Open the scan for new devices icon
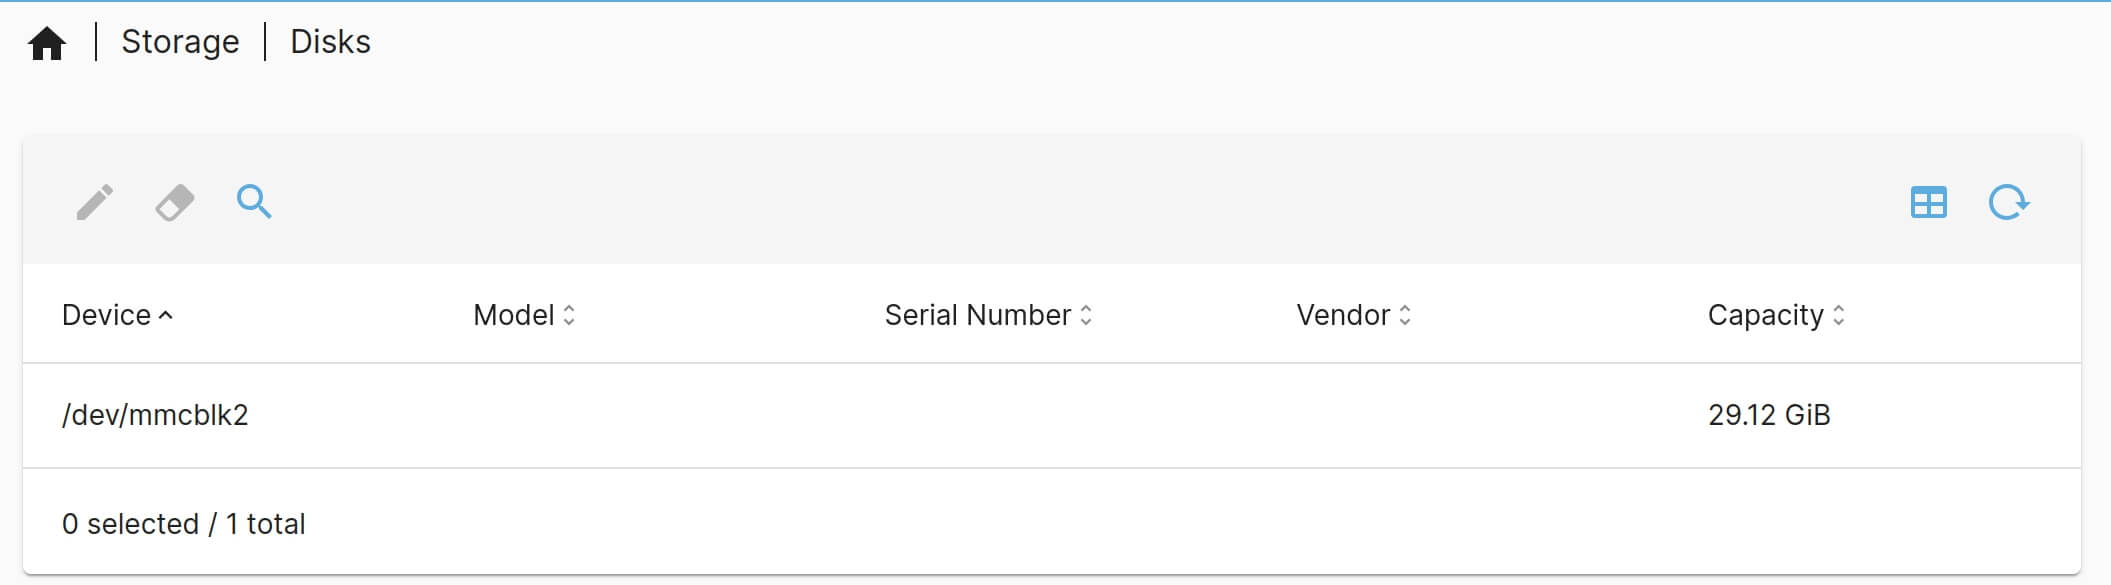 pyautogui.click(x=253, y=201)
